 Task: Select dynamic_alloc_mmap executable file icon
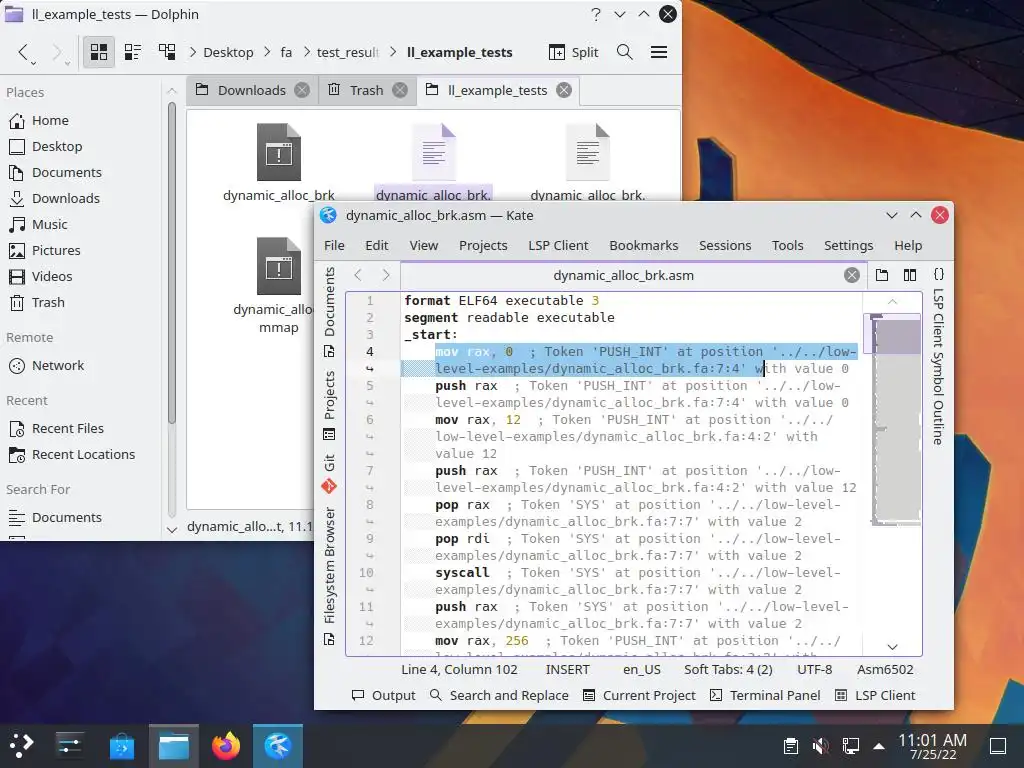pyautogui.click(x=279, y=266)
